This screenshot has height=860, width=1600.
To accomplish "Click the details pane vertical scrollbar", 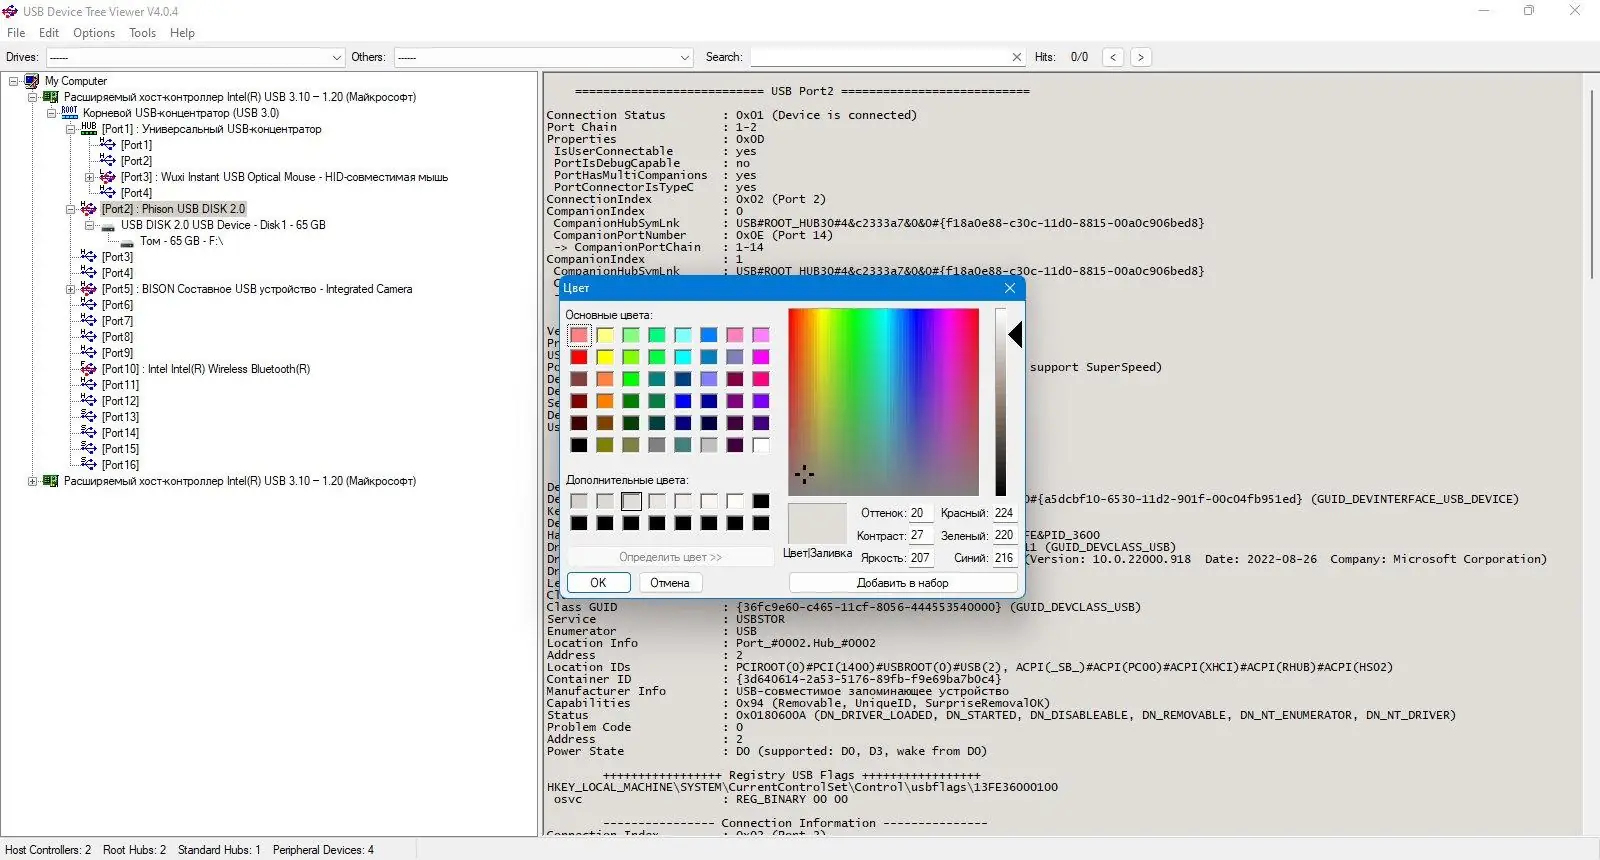I will 1592,185.
